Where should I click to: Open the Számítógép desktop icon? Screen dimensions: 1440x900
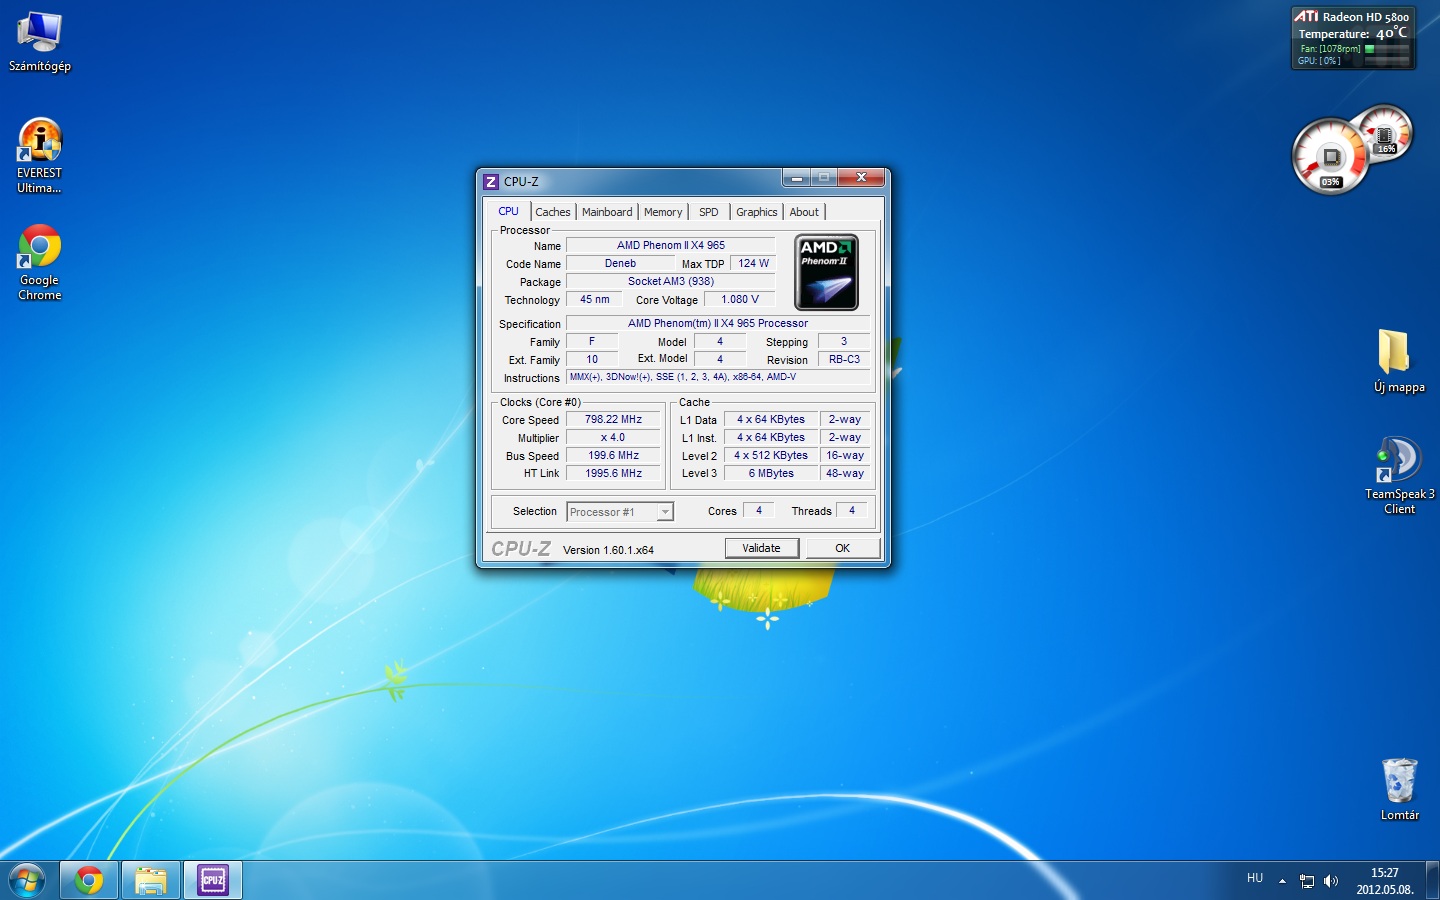point(40,35)
